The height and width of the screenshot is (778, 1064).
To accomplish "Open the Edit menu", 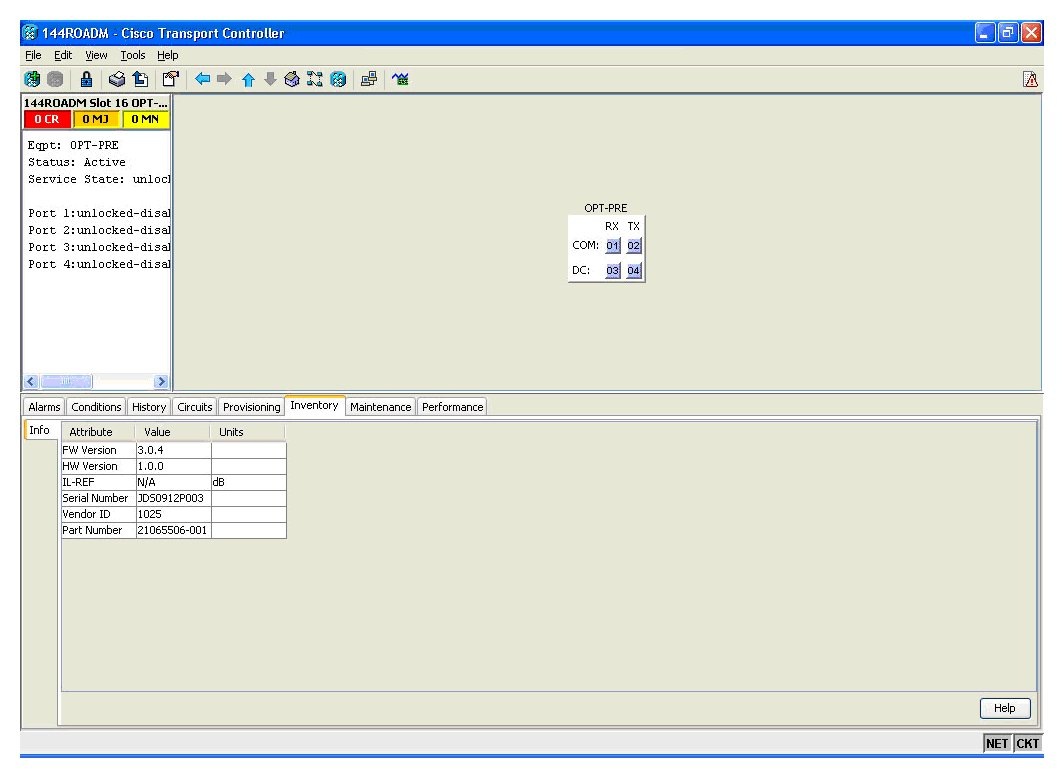I will (x=63, y=56).
